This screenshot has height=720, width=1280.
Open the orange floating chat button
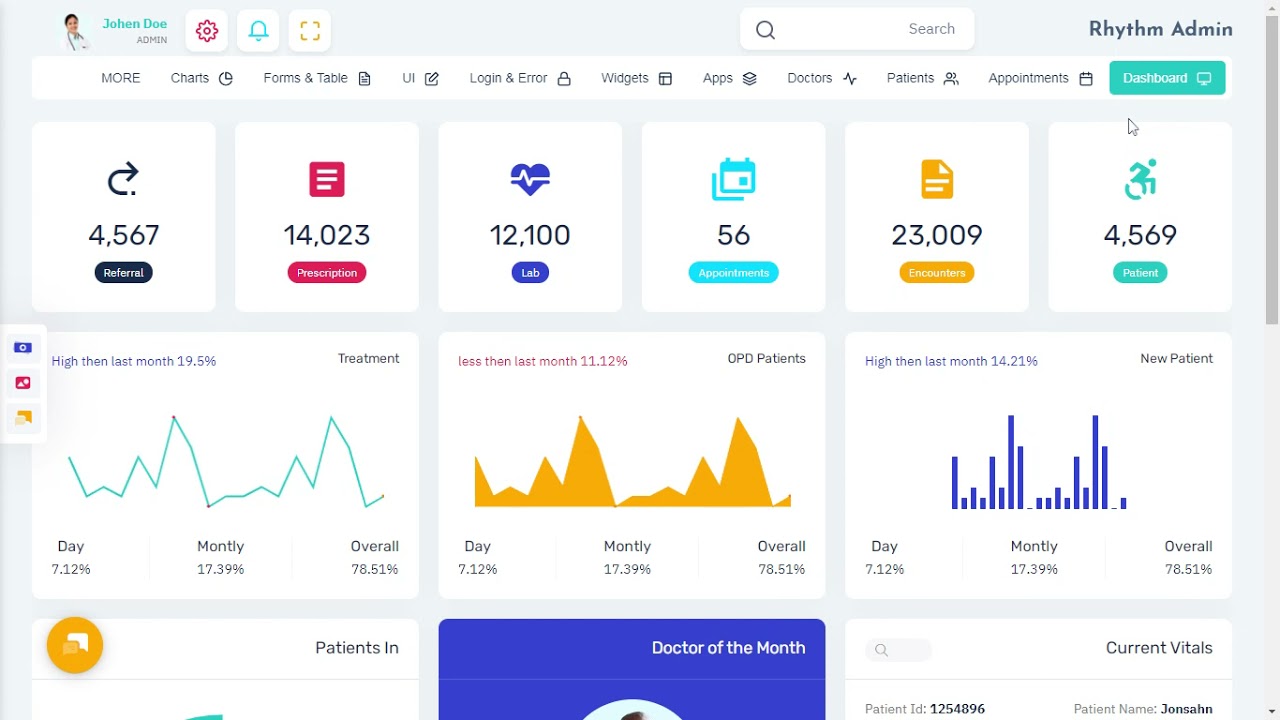tap(75, 645)
